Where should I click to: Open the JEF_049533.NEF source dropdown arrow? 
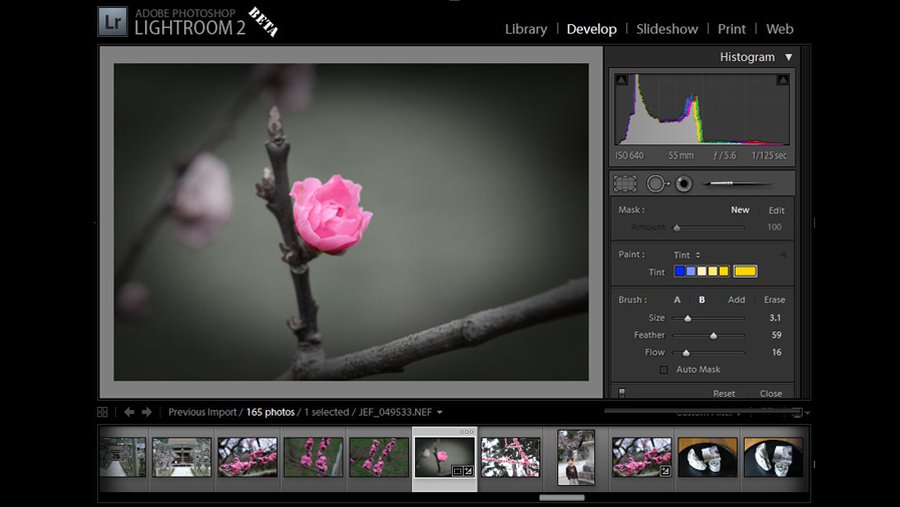click(x=440, y=412)
